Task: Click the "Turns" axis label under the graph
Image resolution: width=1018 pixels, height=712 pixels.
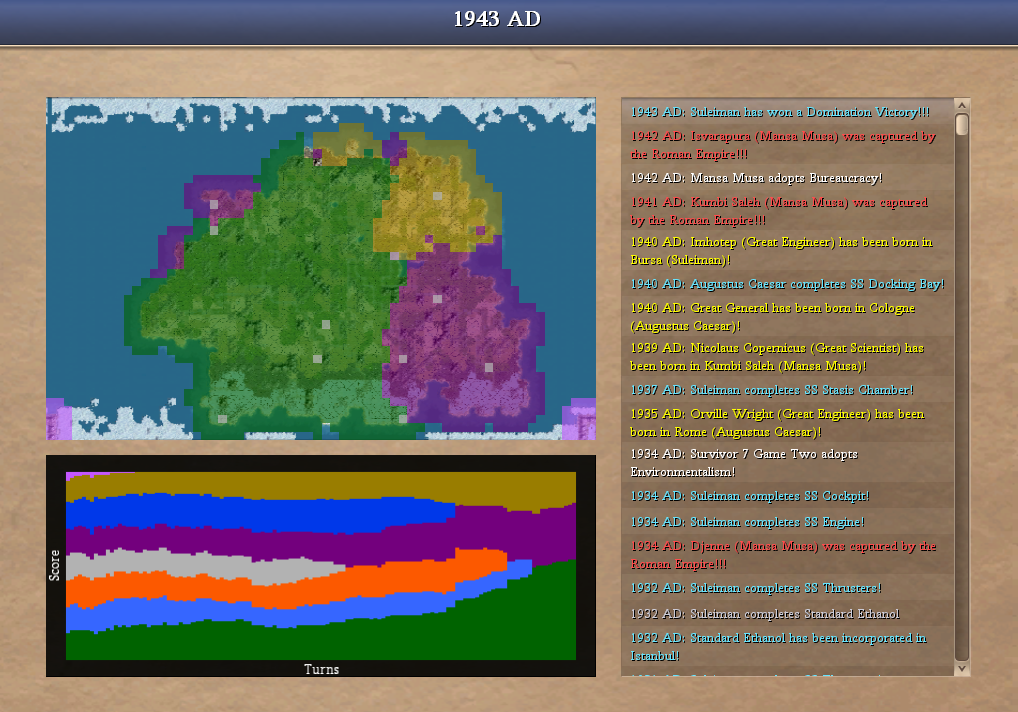Action: (321, 669)
